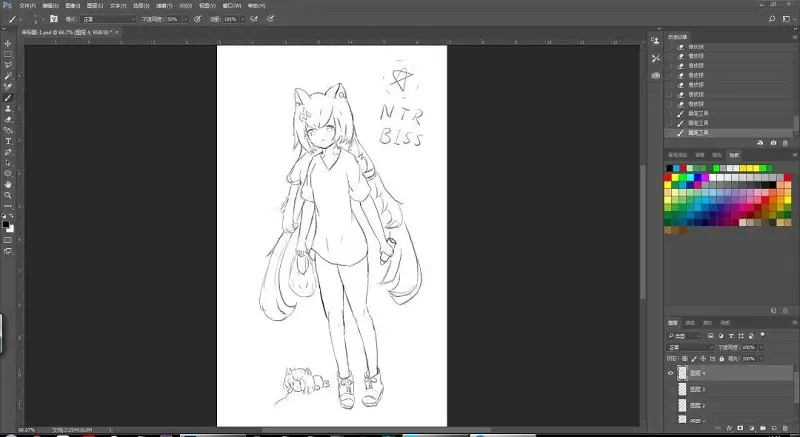Select the Type tool (T)
This screenshot has height=437, width=800.
[8, 141]
